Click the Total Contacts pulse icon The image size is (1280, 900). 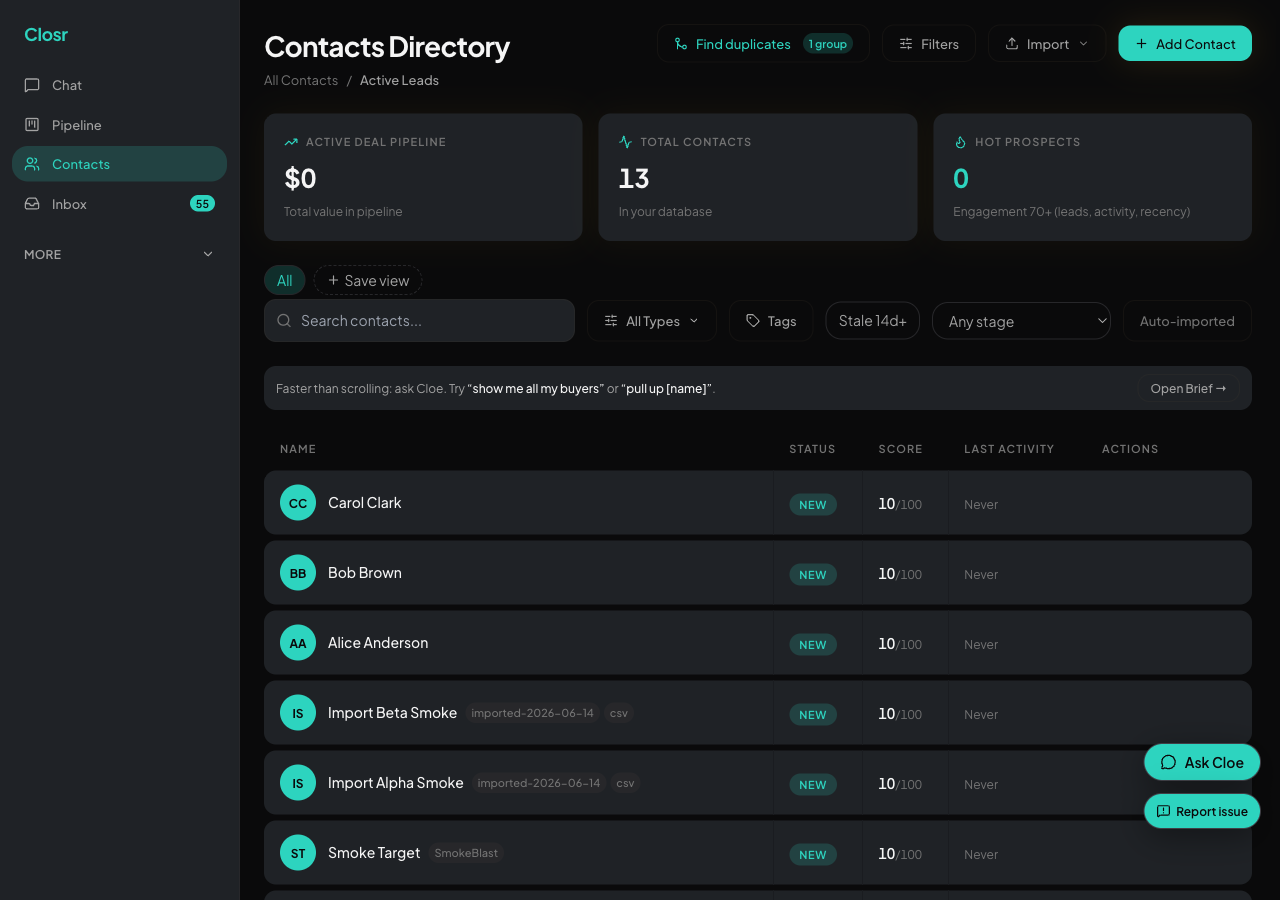[625, 142]
